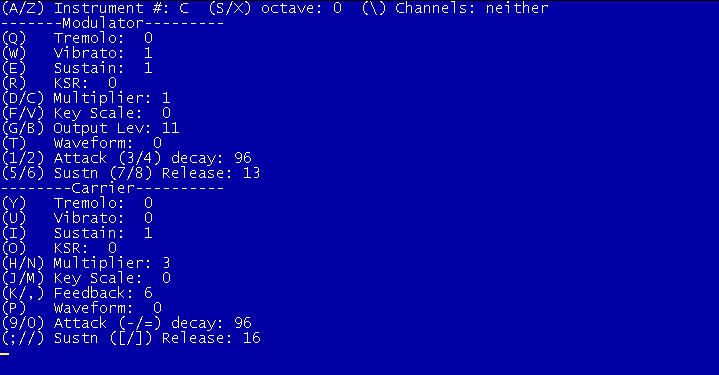This screenshot has width=719, height=375.
Task: Click Carrier Sustn Release value 16
Action: click(x=252, y=338)
